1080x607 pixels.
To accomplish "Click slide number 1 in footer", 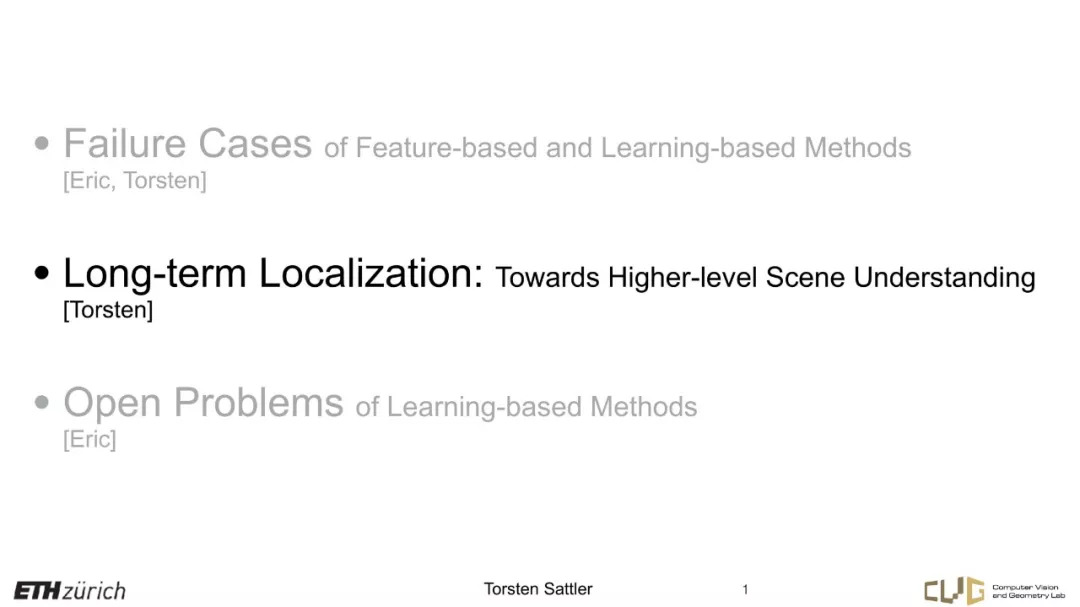I will click(745, 590).
